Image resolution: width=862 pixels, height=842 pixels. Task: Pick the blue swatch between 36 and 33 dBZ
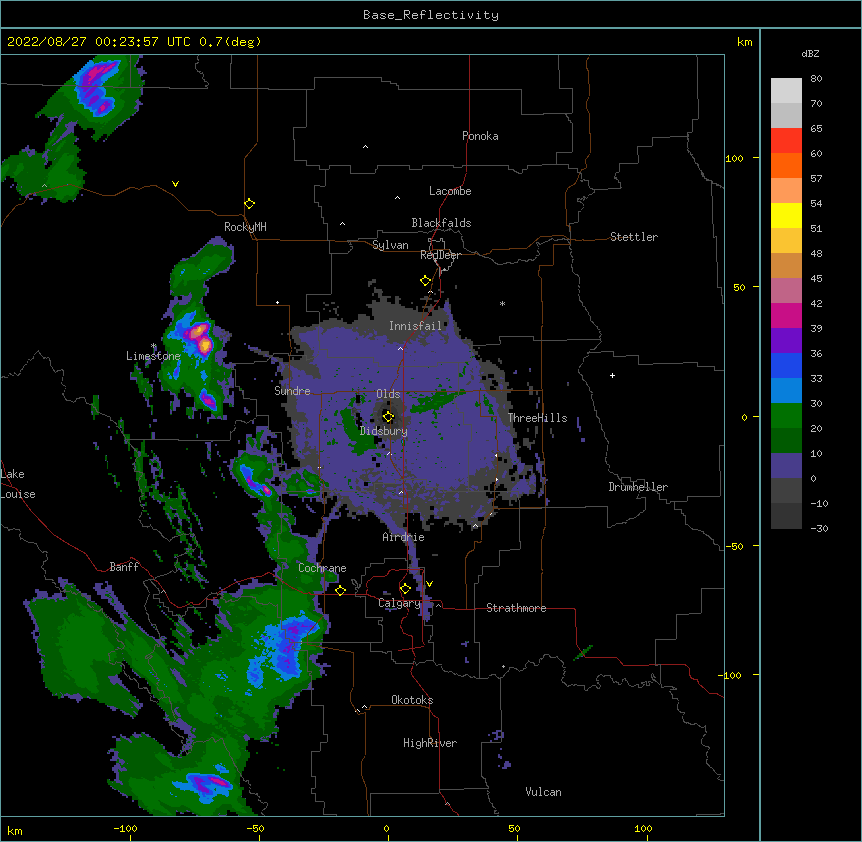pyautogui.click(x=786, y=365)
